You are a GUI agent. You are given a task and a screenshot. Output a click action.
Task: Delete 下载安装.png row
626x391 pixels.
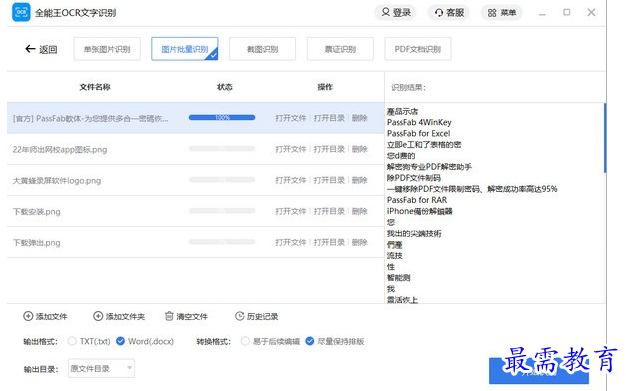coord(359,211)
